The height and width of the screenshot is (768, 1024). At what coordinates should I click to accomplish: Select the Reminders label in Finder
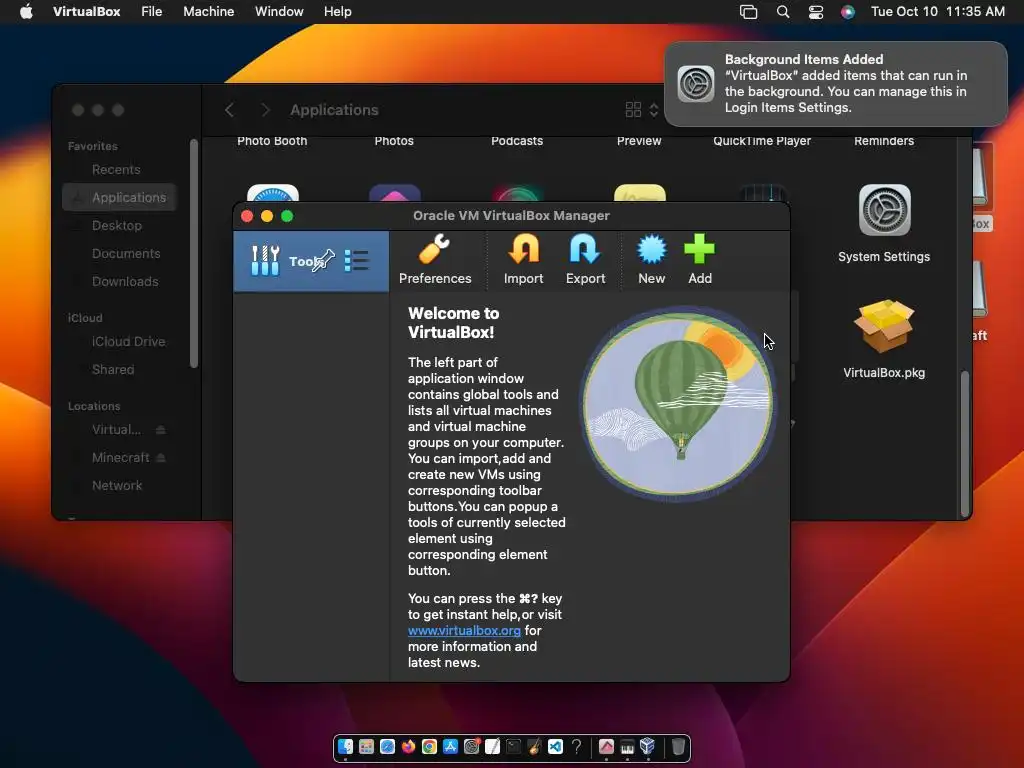pyautogui.click(x=884, y=140)
